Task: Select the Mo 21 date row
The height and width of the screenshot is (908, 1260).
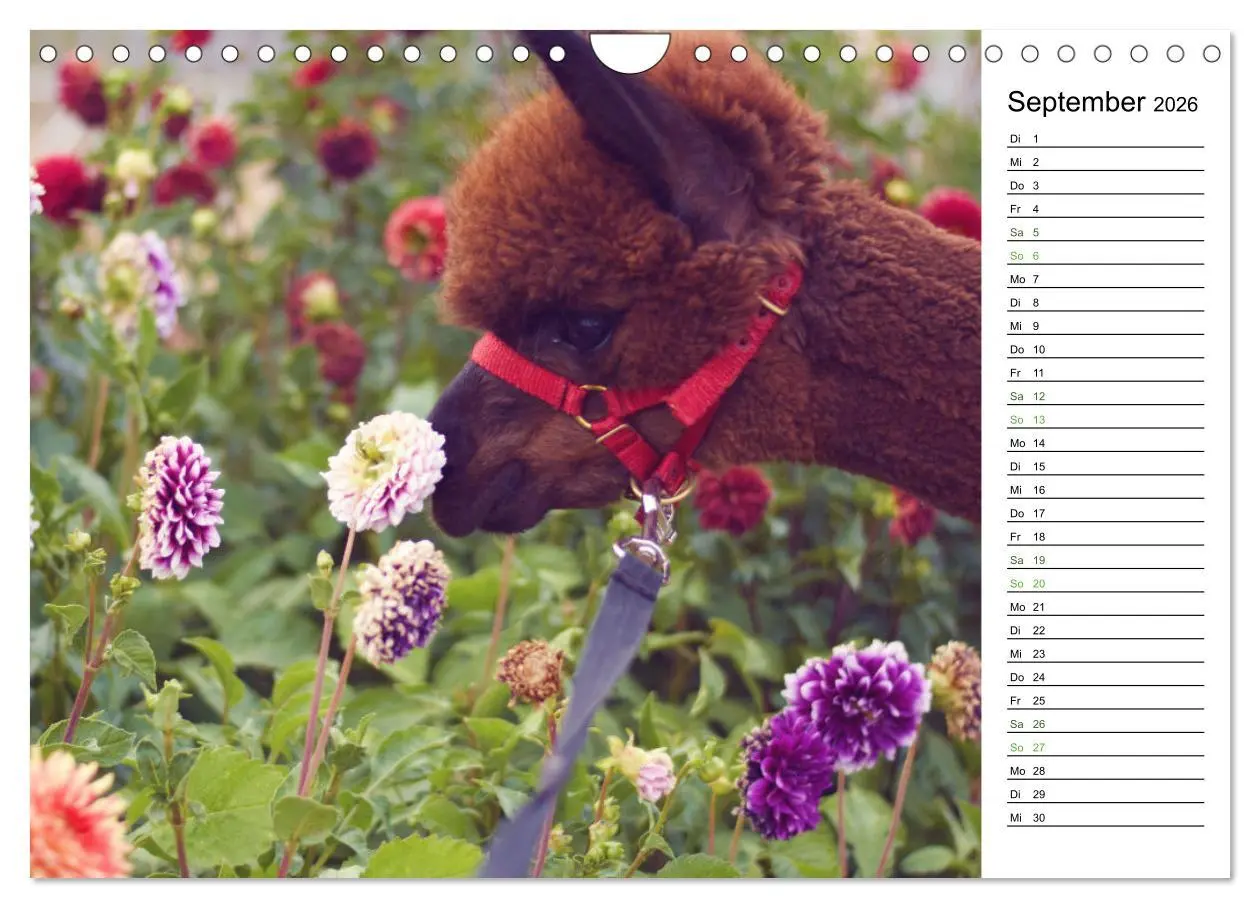Action: pyautogui.click(x=1105, y=605)
